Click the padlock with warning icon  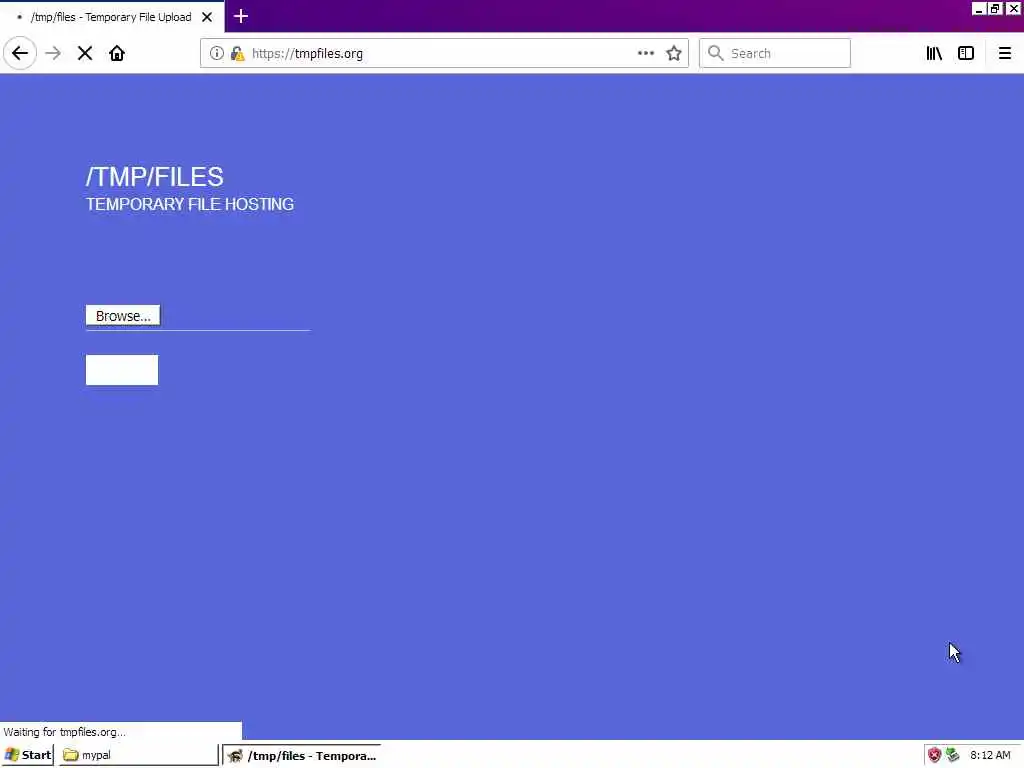(238, 53)
